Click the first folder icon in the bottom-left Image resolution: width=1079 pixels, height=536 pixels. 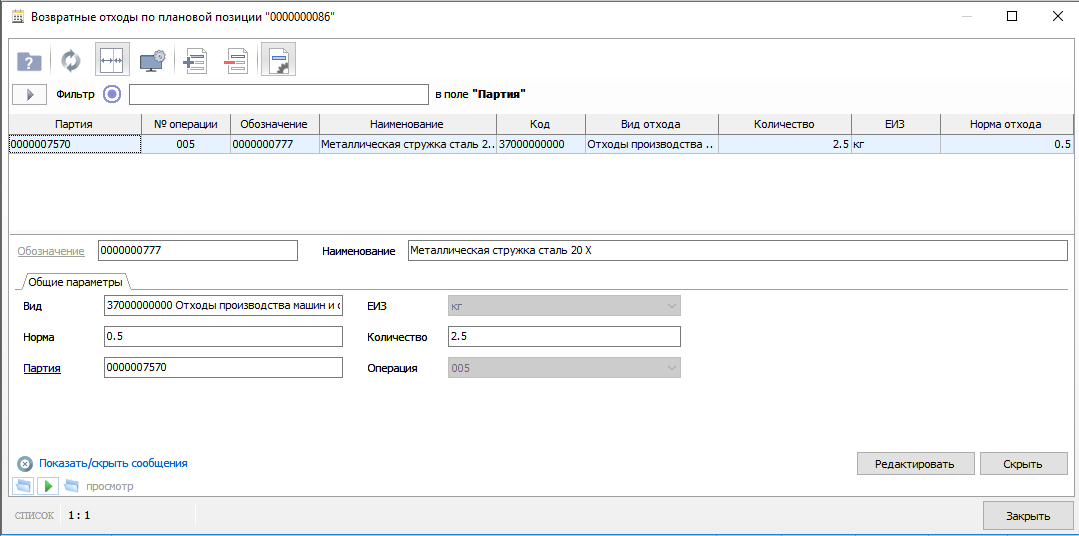pos(22,486)
